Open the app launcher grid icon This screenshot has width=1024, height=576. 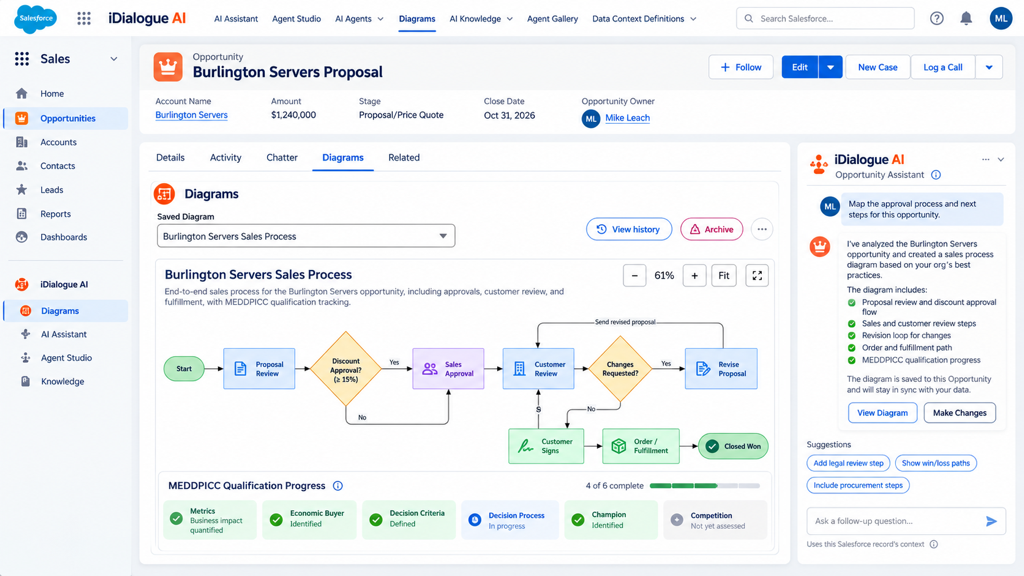(84, 18)
